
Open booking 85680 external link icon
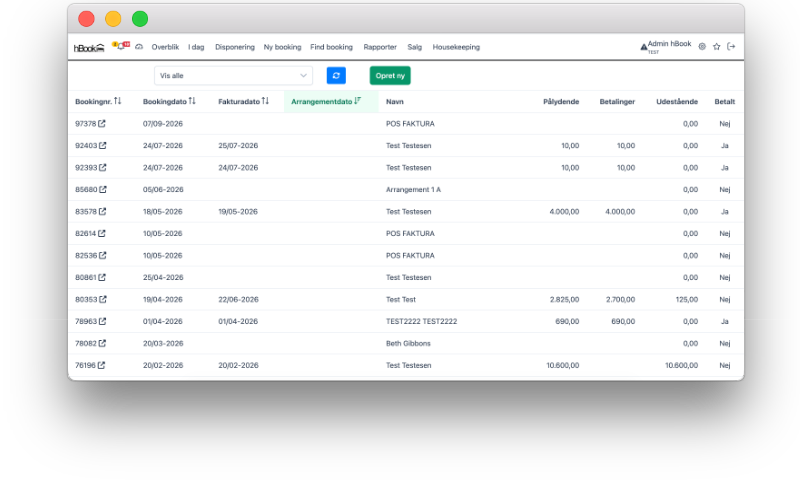point(103,189)
